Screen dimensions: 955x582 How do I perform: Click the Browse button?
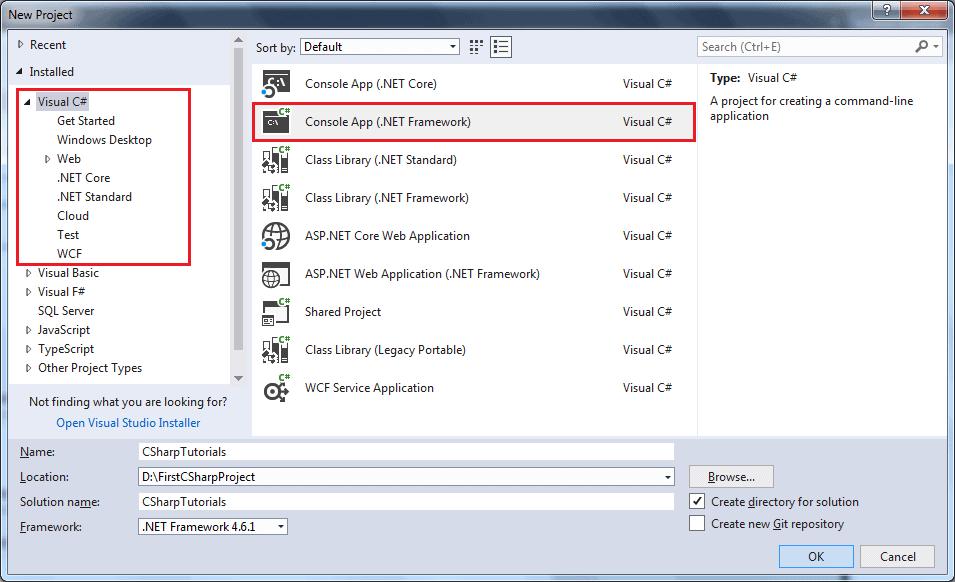[x=730, y=477]
